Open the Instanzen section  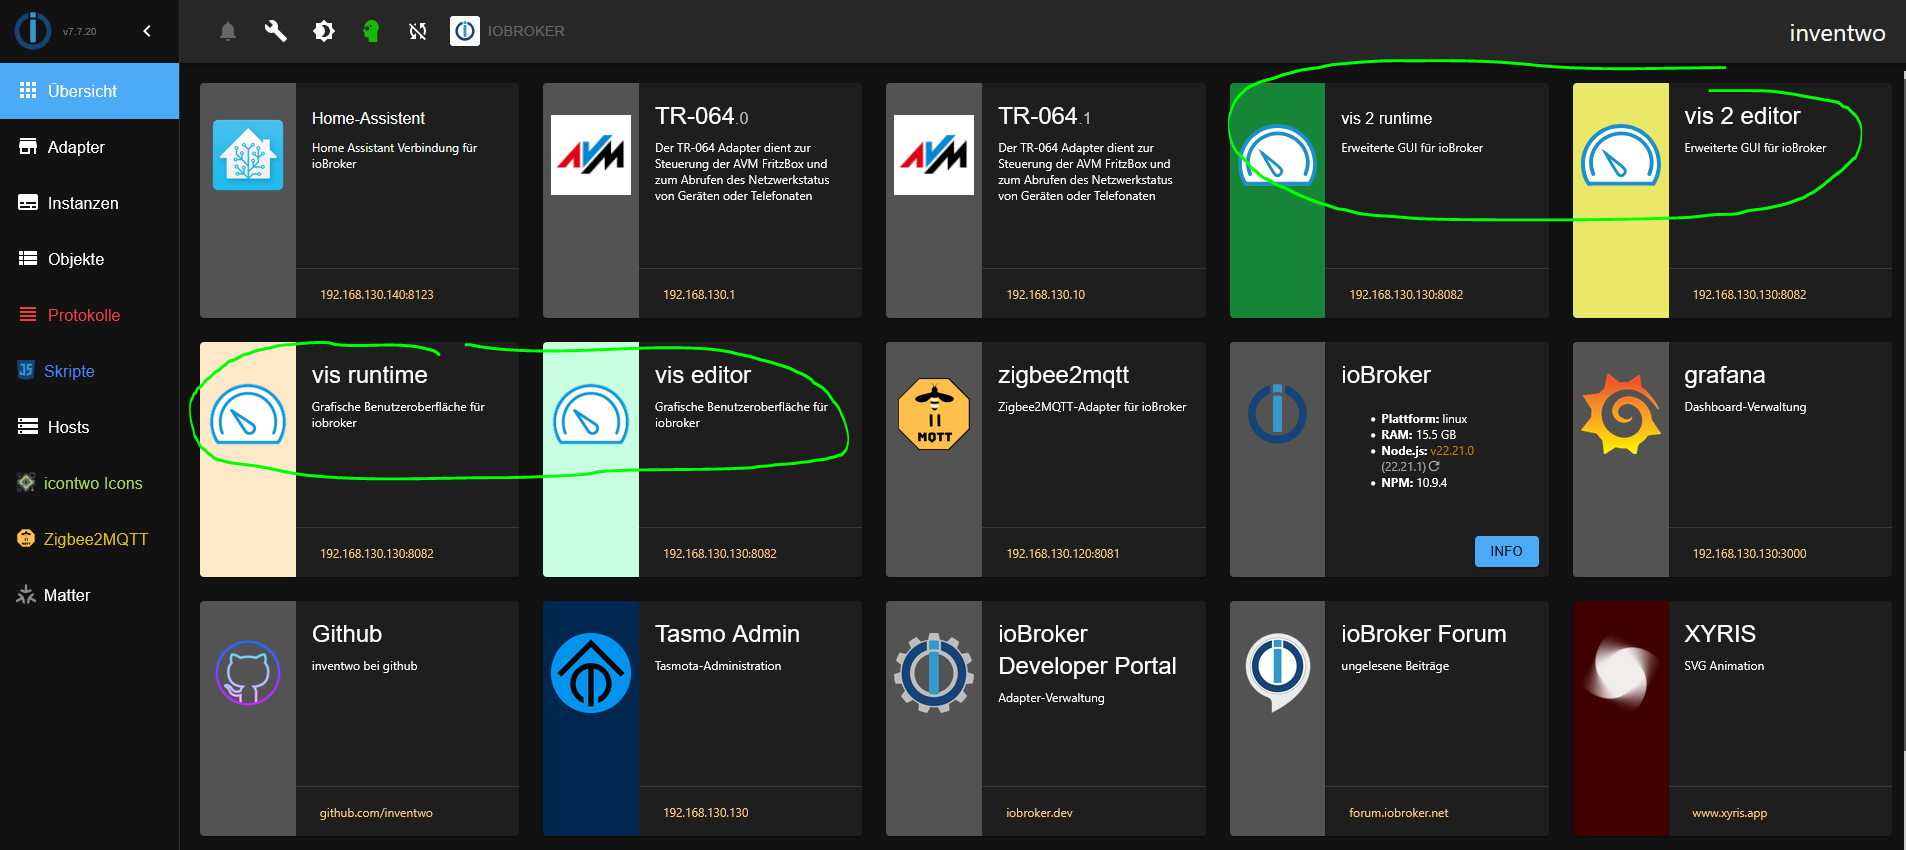(90, 203)
